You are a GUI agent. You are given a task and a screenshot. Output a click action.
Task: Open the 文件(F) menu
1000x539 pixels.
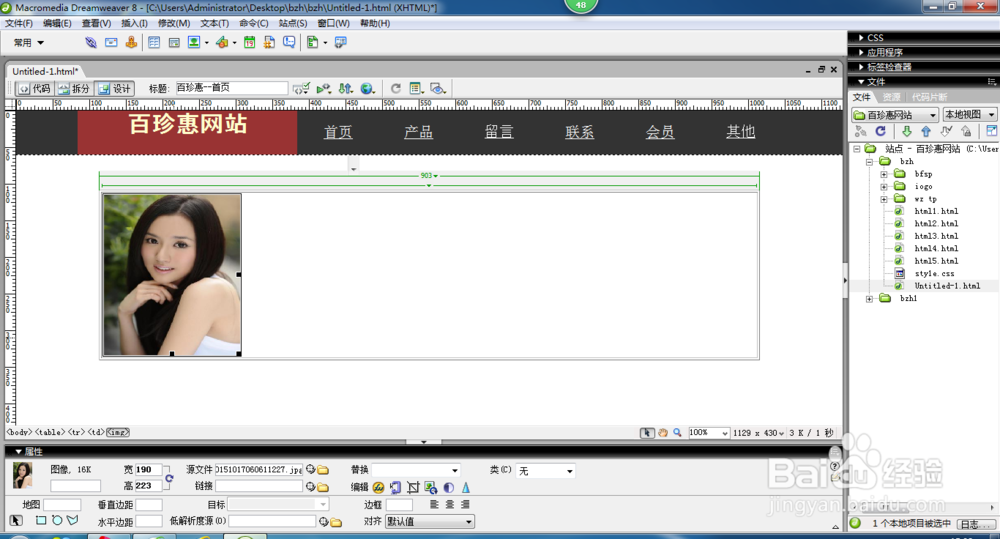(19, 23)
